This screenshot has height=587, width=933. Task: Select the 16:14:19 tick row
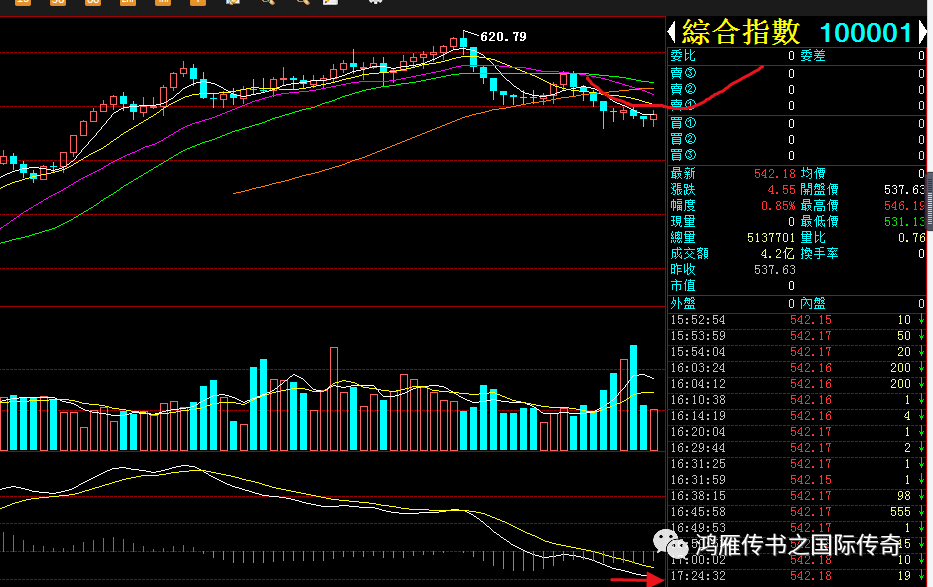pos(797,416)
